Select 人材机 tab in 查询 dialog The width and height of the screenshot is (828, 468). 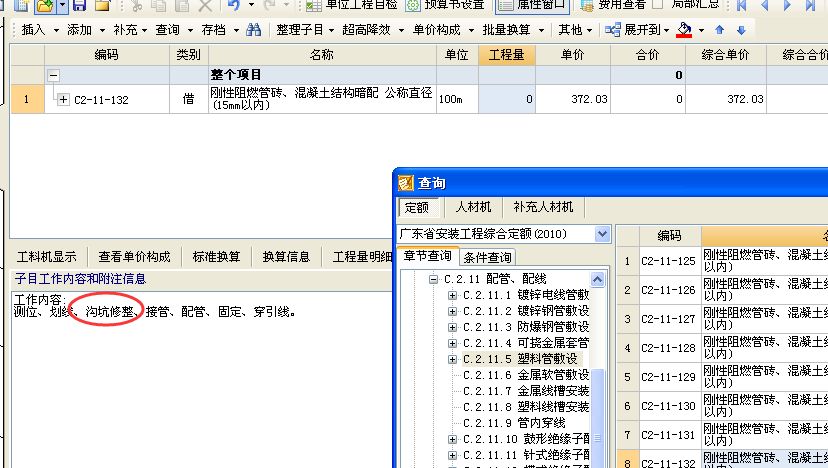[x=473, y=207]
